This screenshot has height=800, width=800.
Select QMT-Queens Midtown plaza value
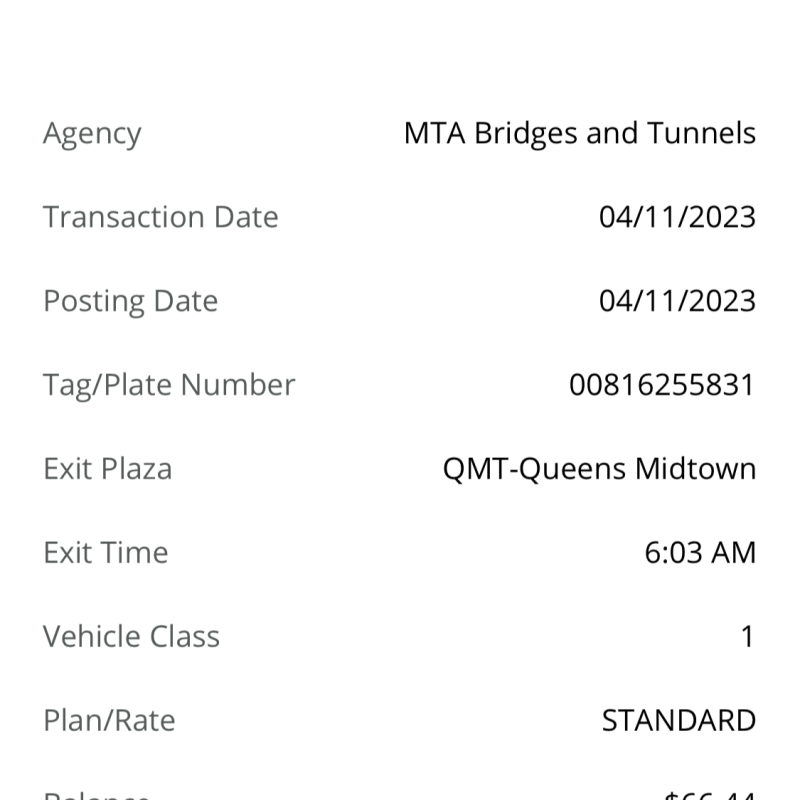pos(599,469)
